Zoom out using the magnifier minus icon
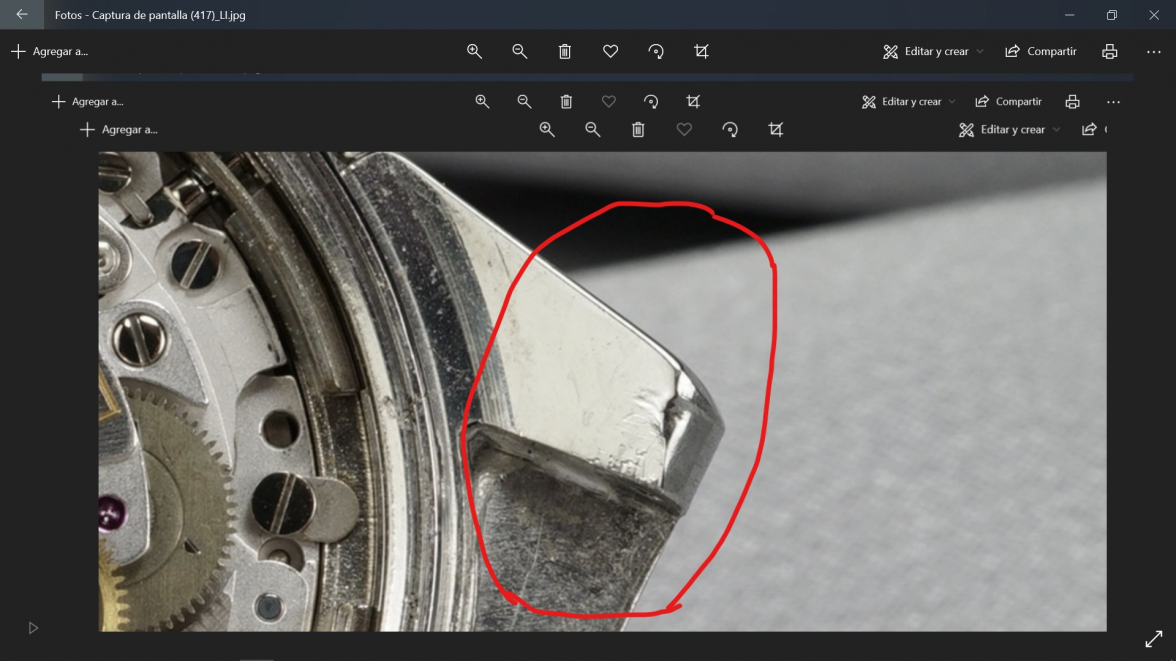 (519, 51)
